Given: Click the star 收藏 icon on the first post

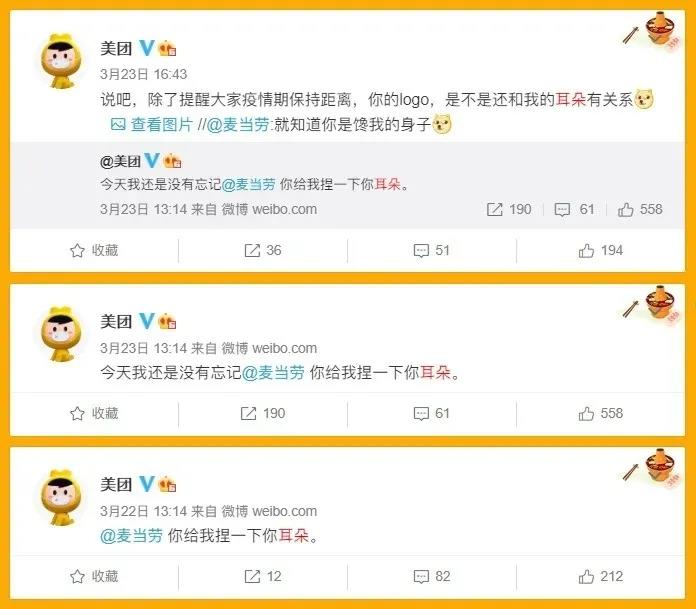Looking at the screenshot, I should [77, 251].
